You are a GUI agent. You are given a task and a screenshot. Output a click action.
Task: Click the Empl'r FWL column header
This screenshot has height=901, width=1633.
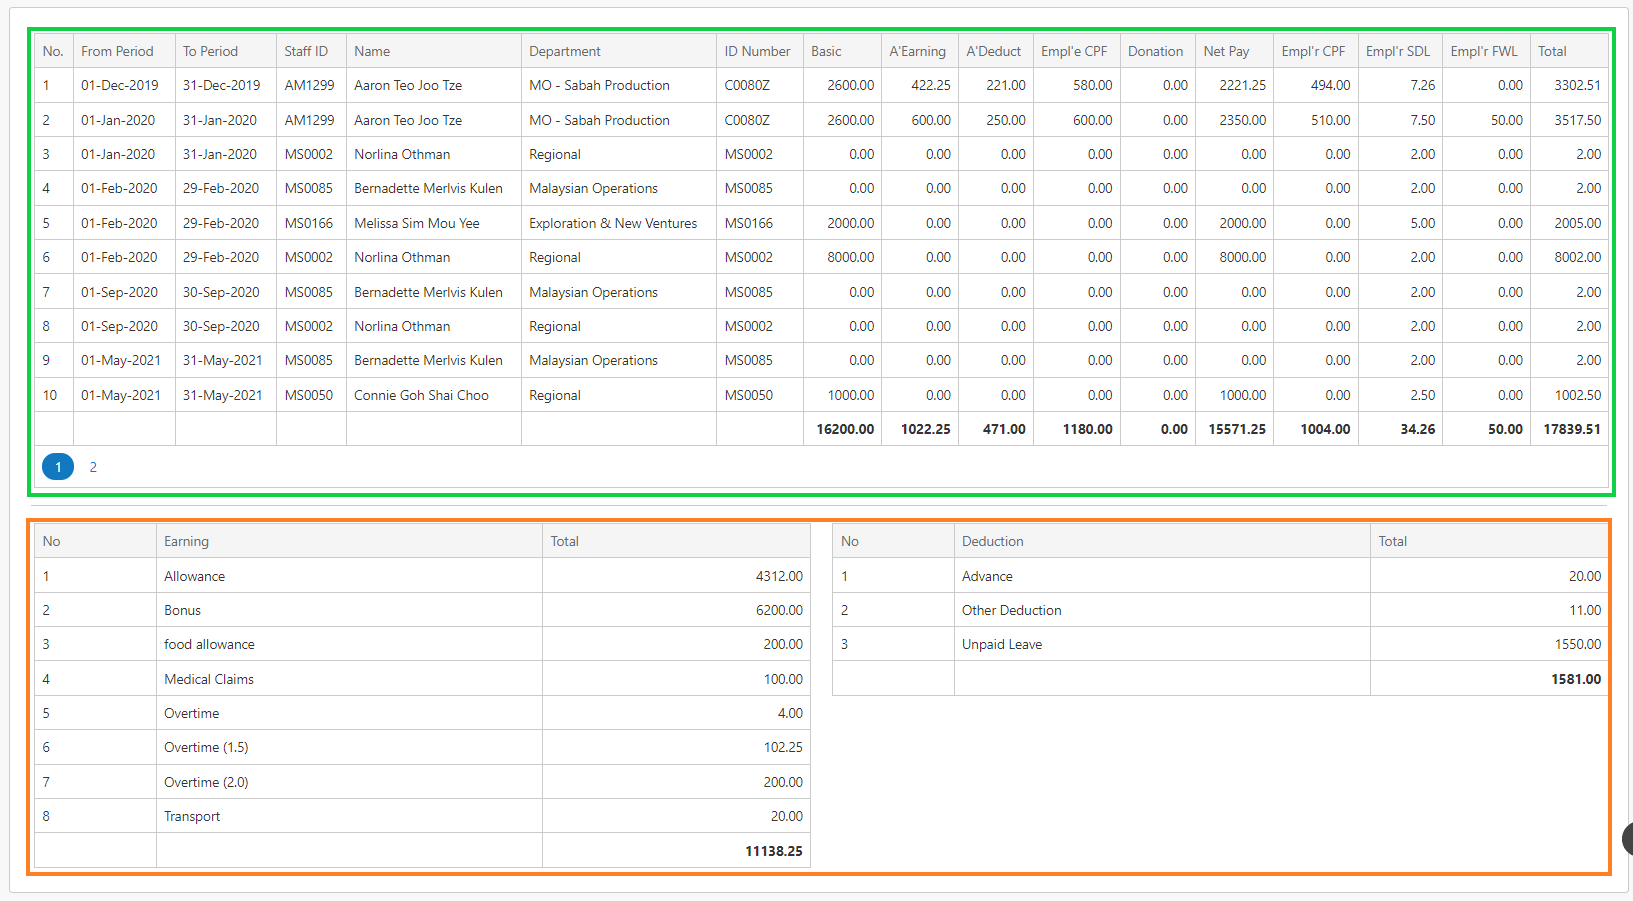(x=1484, y=51)
